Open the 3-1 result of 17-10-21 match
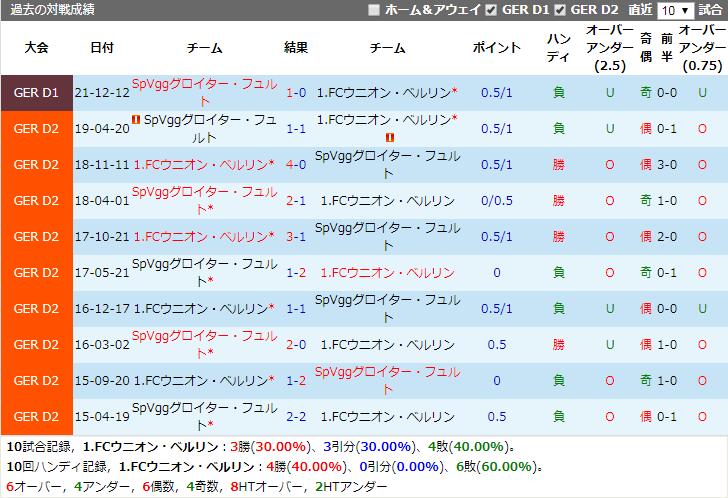This screenshot has height=498, width=728. tap(296, 237)
